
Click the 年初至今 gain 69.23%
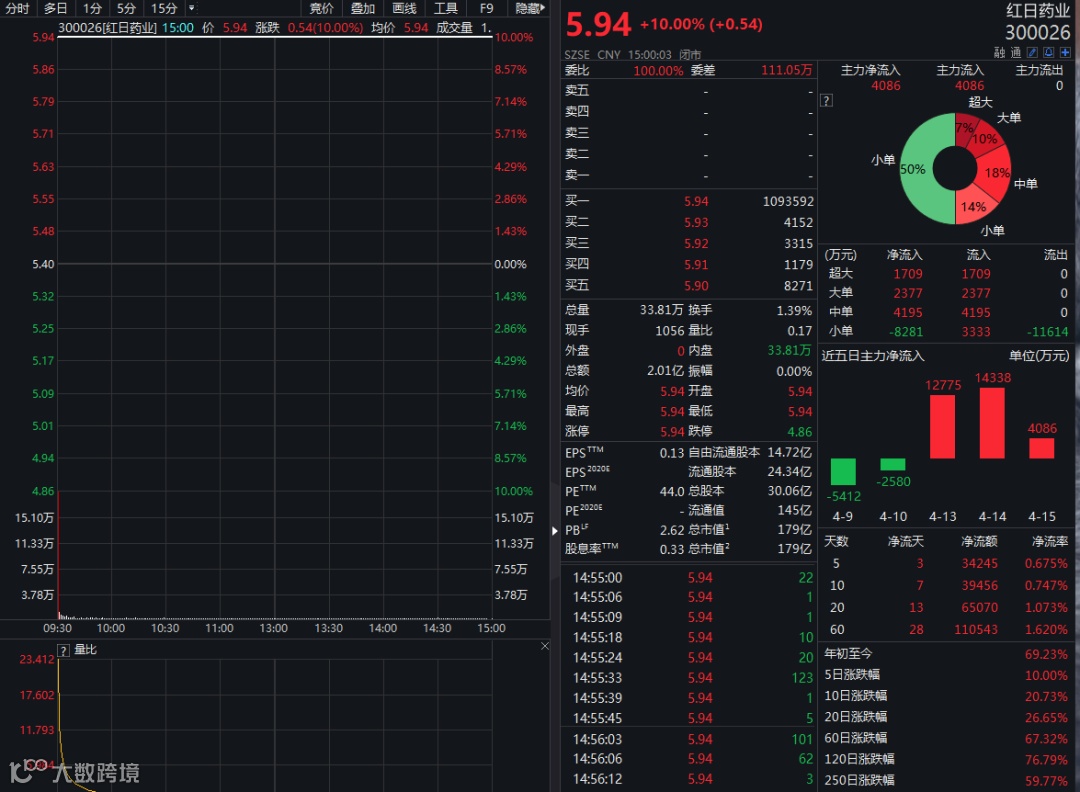(1046, 654)
